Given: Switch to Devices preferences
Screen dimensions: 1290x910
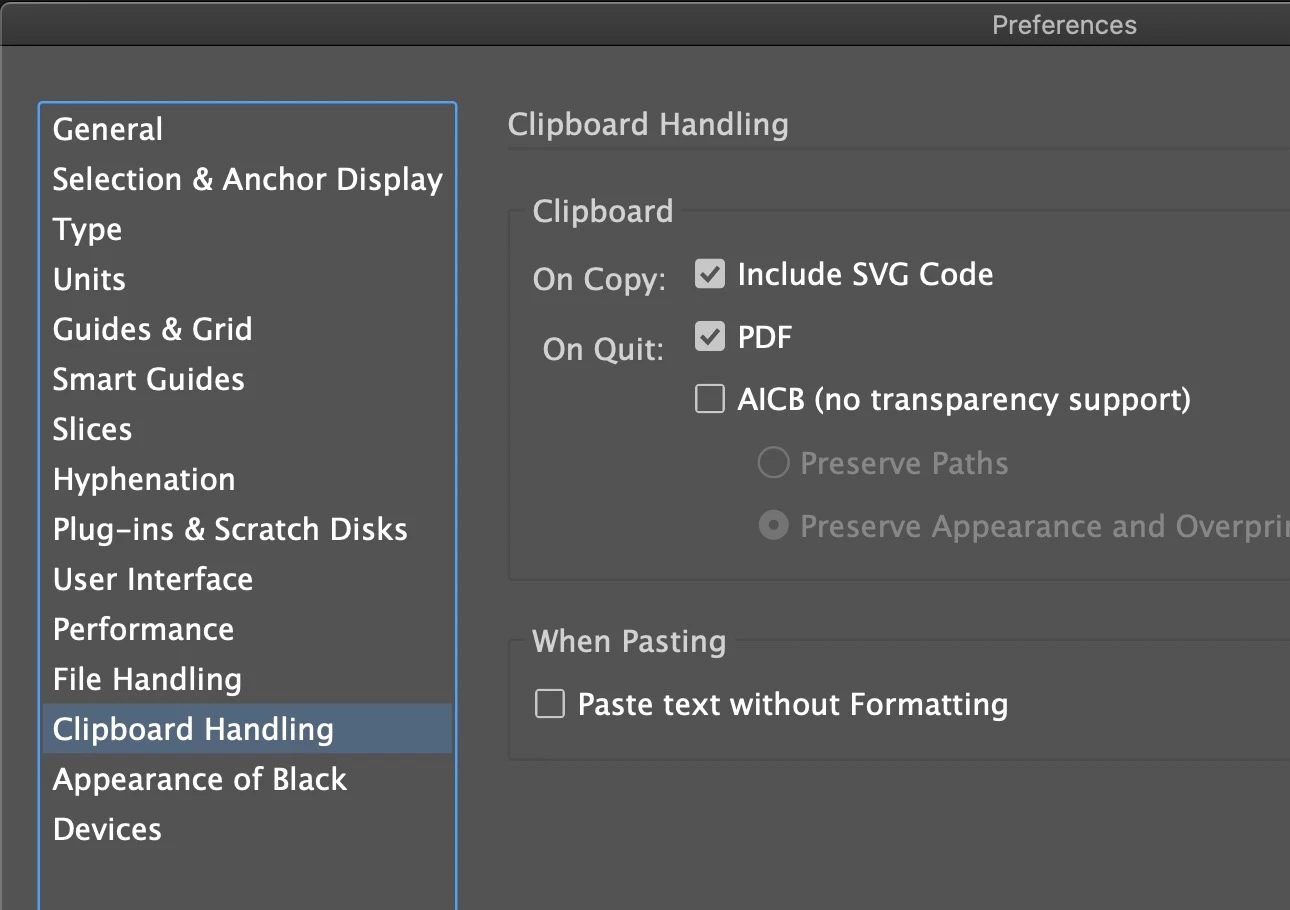Looking at the screenshot, I should (107, 830).
